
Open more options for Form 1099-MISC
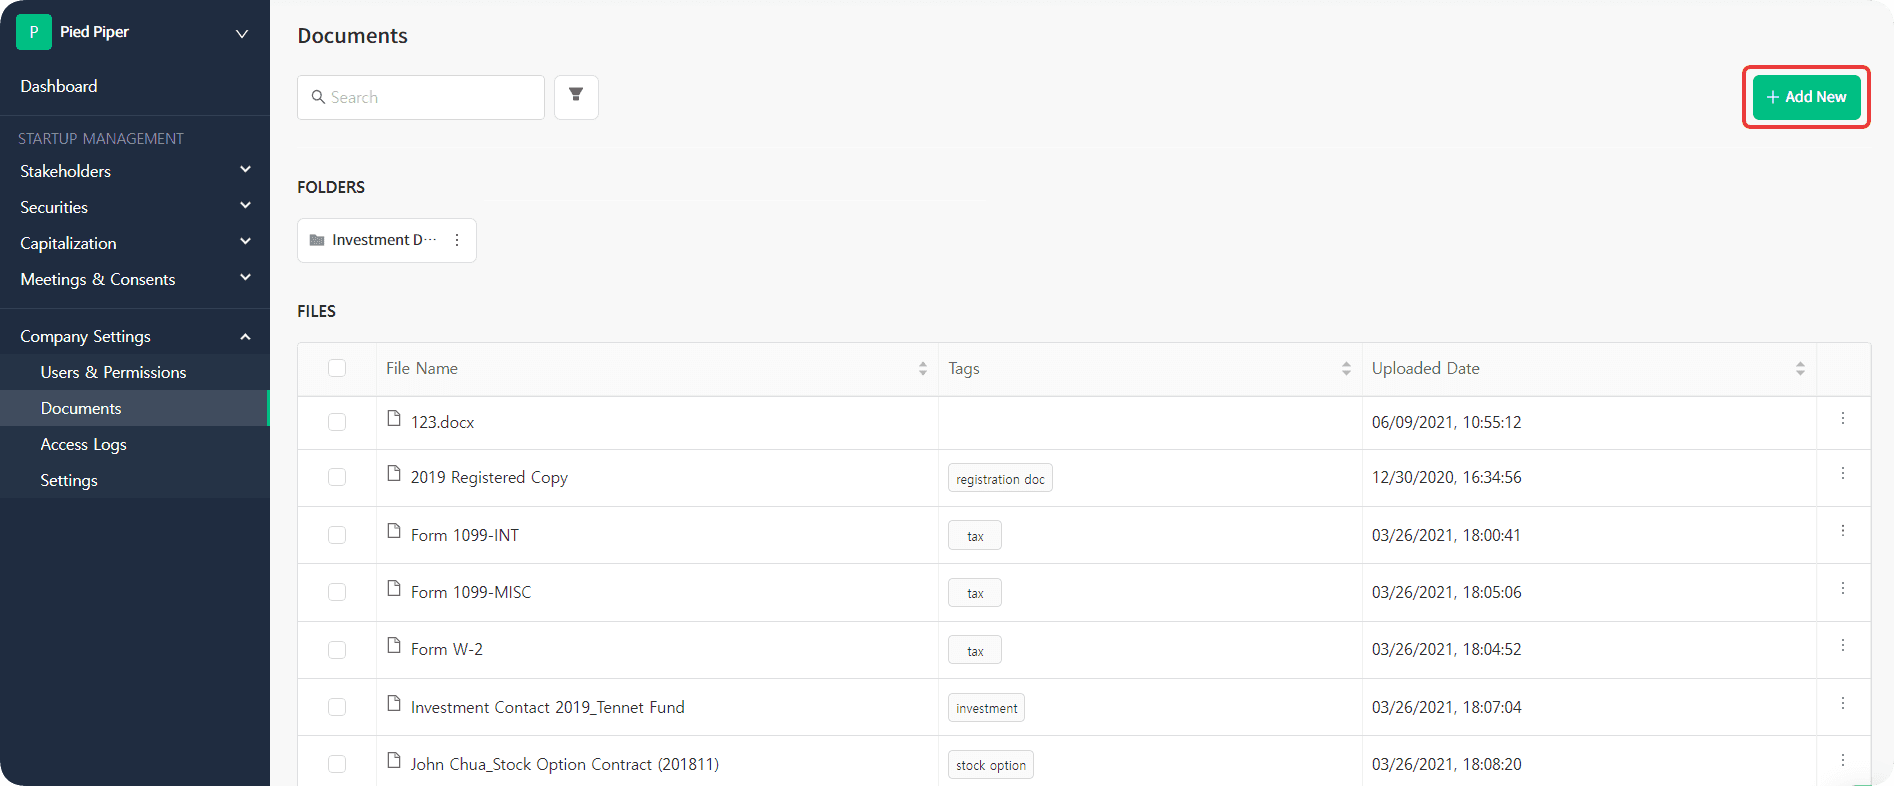(1842, 589)
